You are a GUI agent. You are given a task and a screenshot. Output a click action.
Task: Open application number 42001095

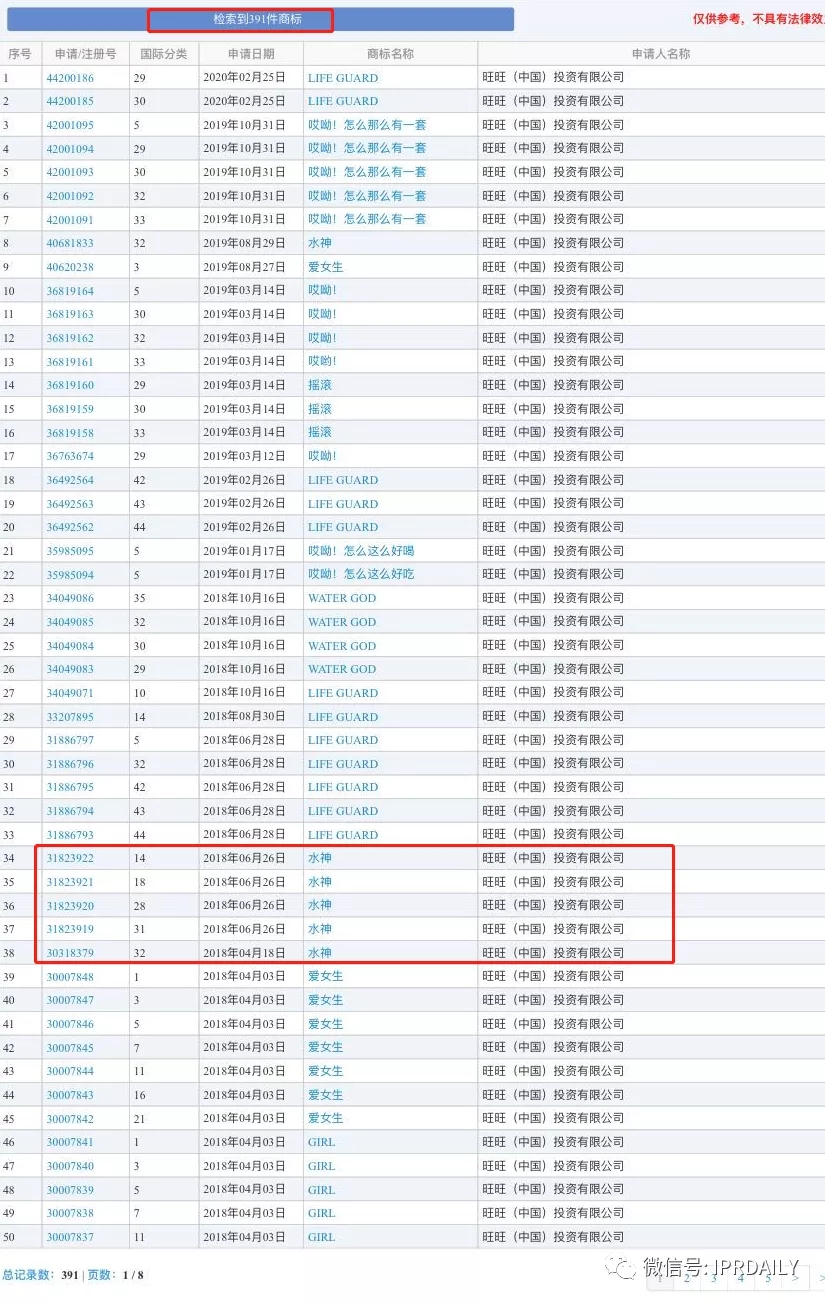(70, 125)
